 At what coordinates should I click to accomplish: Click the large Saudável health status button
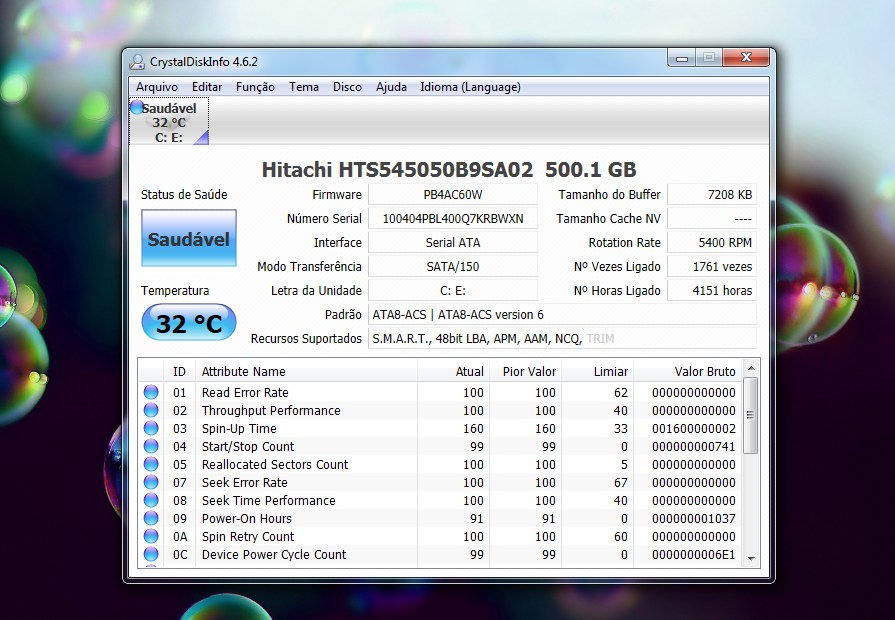tap(189, 238)
